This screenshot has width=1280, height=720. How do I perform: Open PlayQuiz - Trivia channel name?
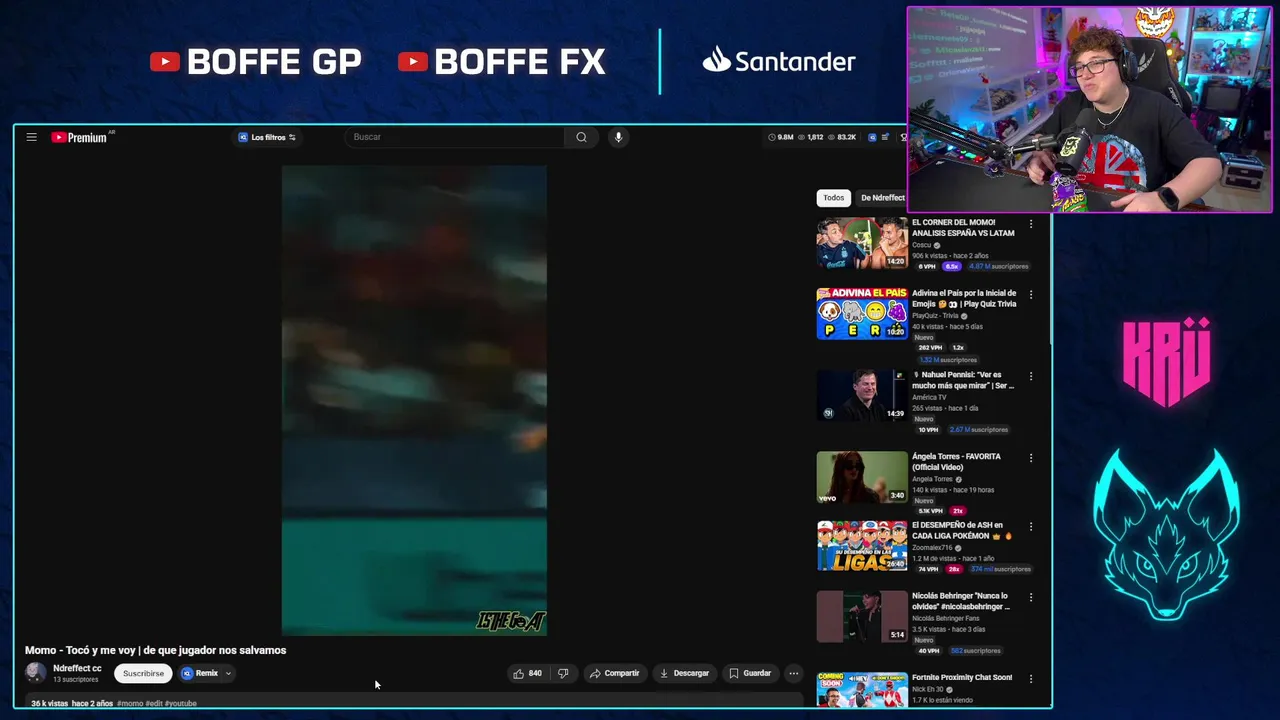pyautogui.click(x=934, y=315)
